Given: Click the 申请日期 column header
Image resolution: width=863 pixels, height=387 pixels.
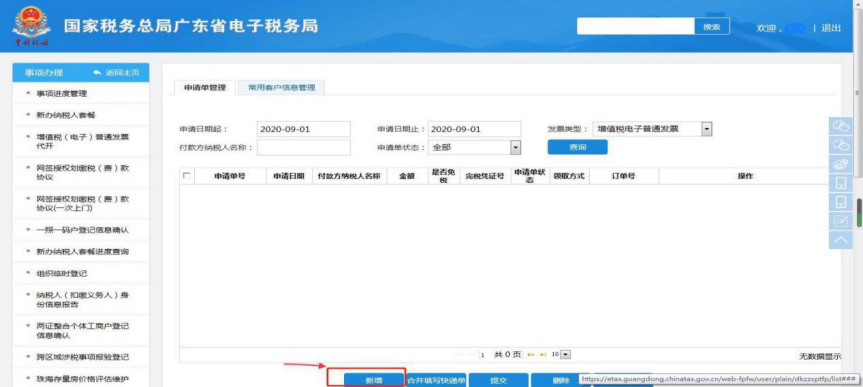Looking at the screenshot, I should click(289, 176).
